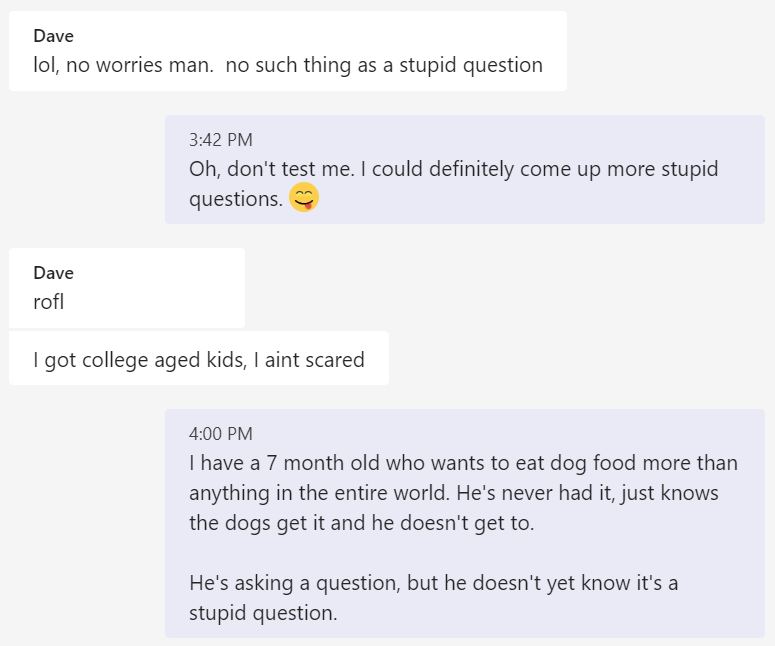This screenshot has width=775, height=646.
Task: Click the "Oh, don't test me" text
Action: point(271,169)
